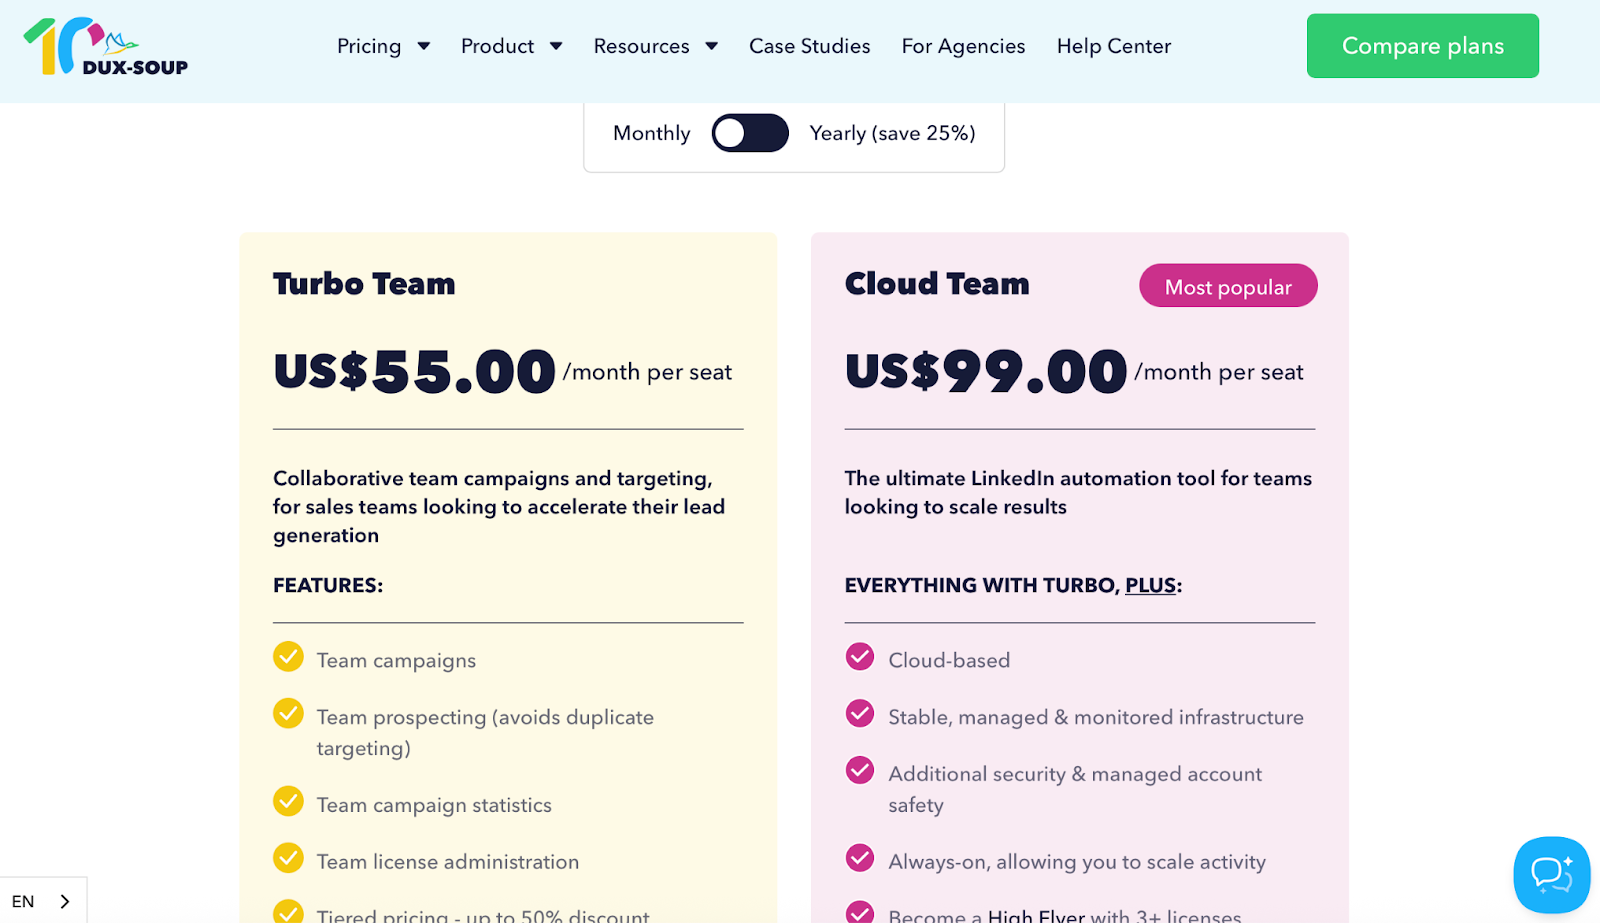Toggle billing from Monthly to Yearly
The image size is (1600, 923).
tap(750, 133)
